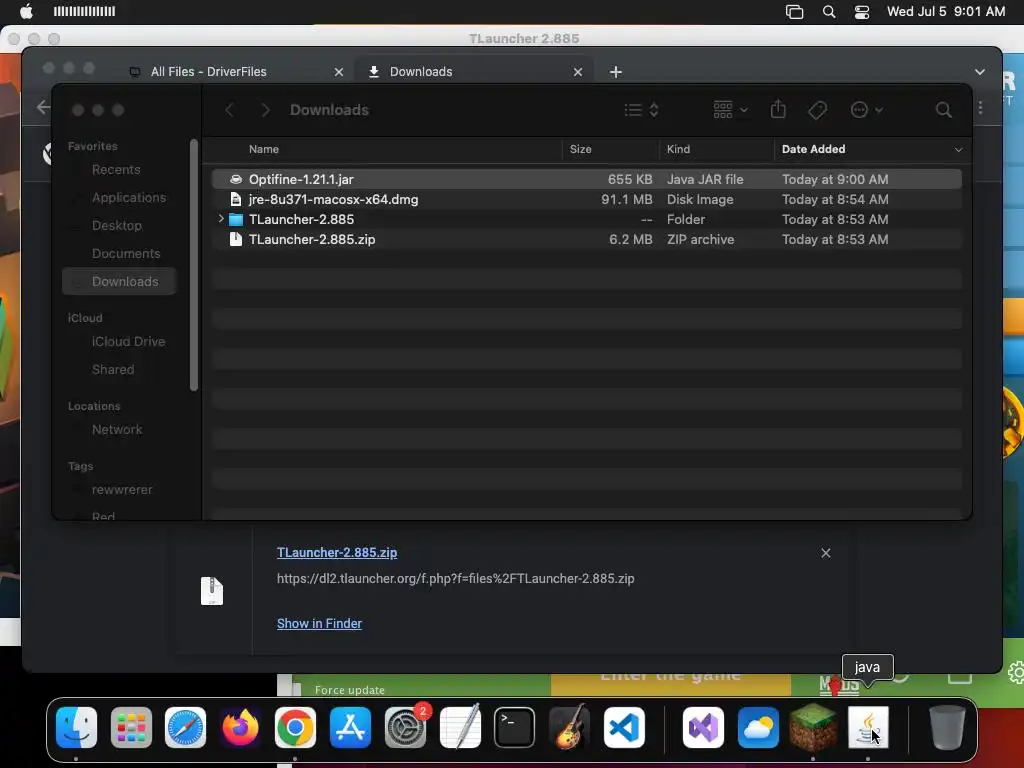Open Finder toolbar search
1024x768 pixels.
coord(943,110)
